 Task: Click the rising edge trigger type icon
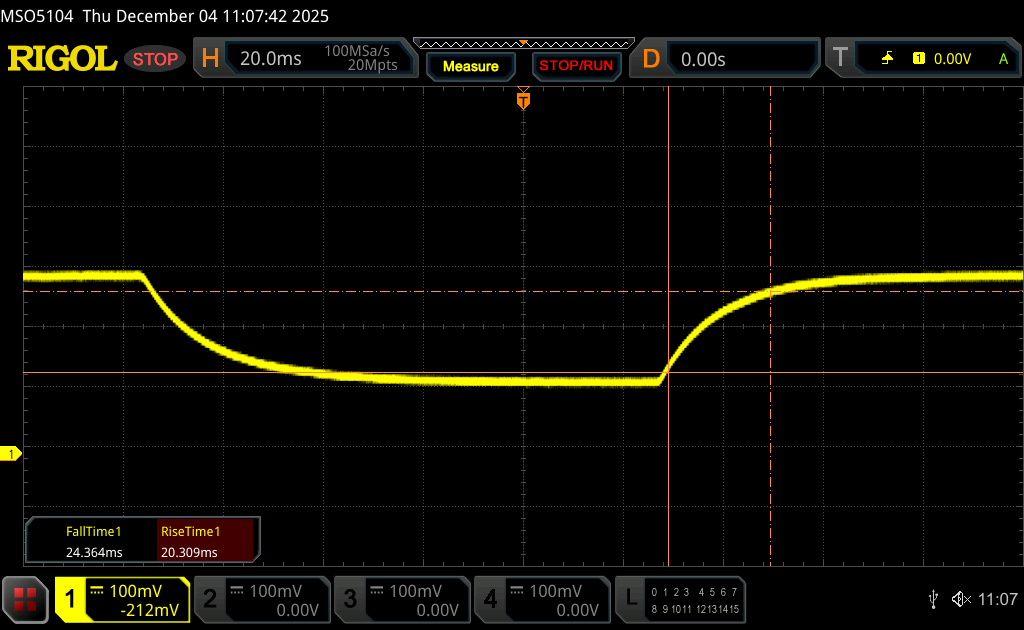click(887, 59)
